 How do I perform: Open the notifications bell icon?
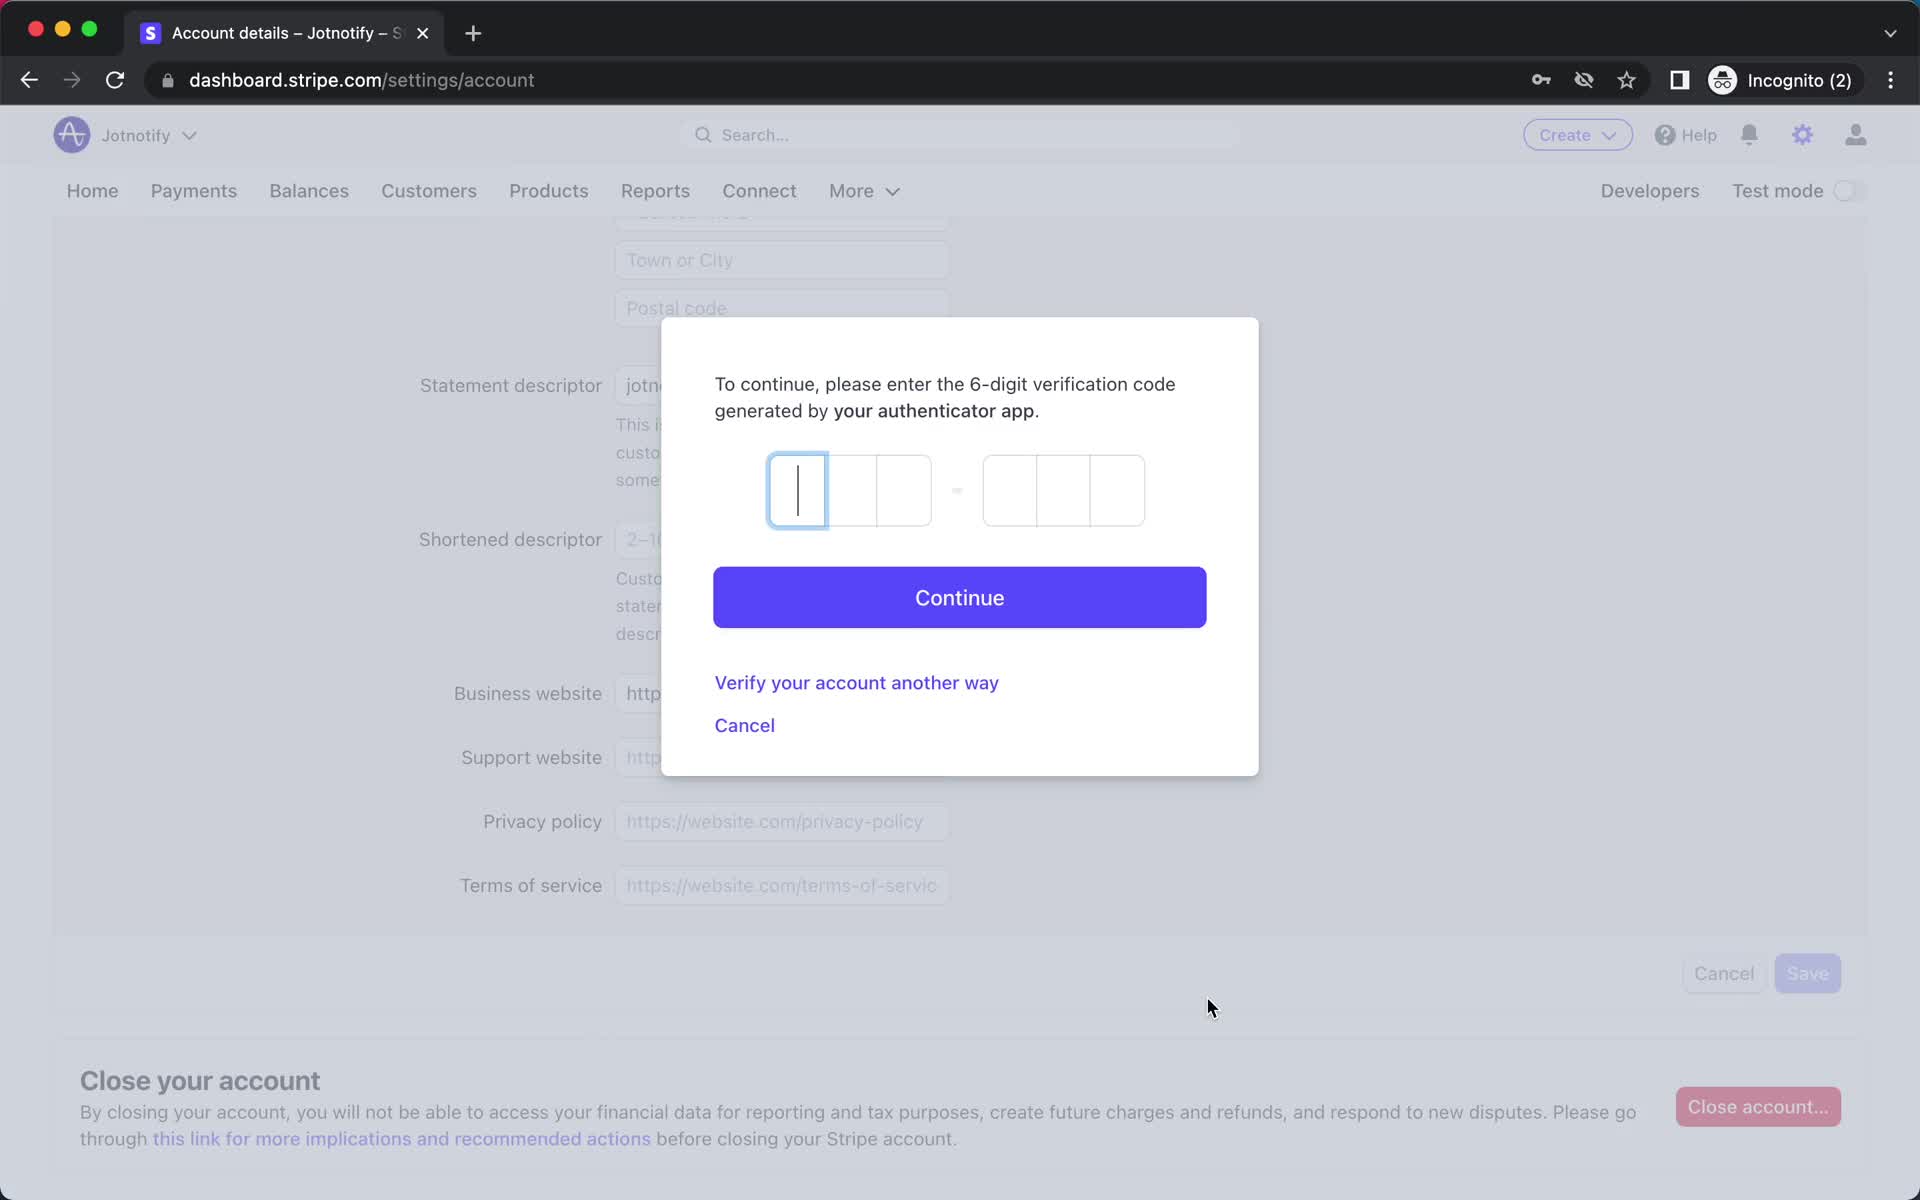click(1749, 134)
